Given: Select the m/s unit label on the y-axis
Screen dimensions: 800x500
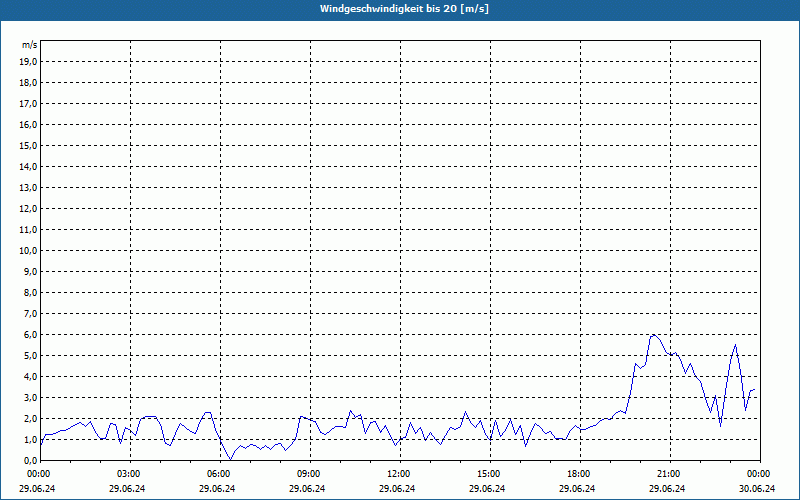Looking at the screenshot, I should tap(30, 45).
